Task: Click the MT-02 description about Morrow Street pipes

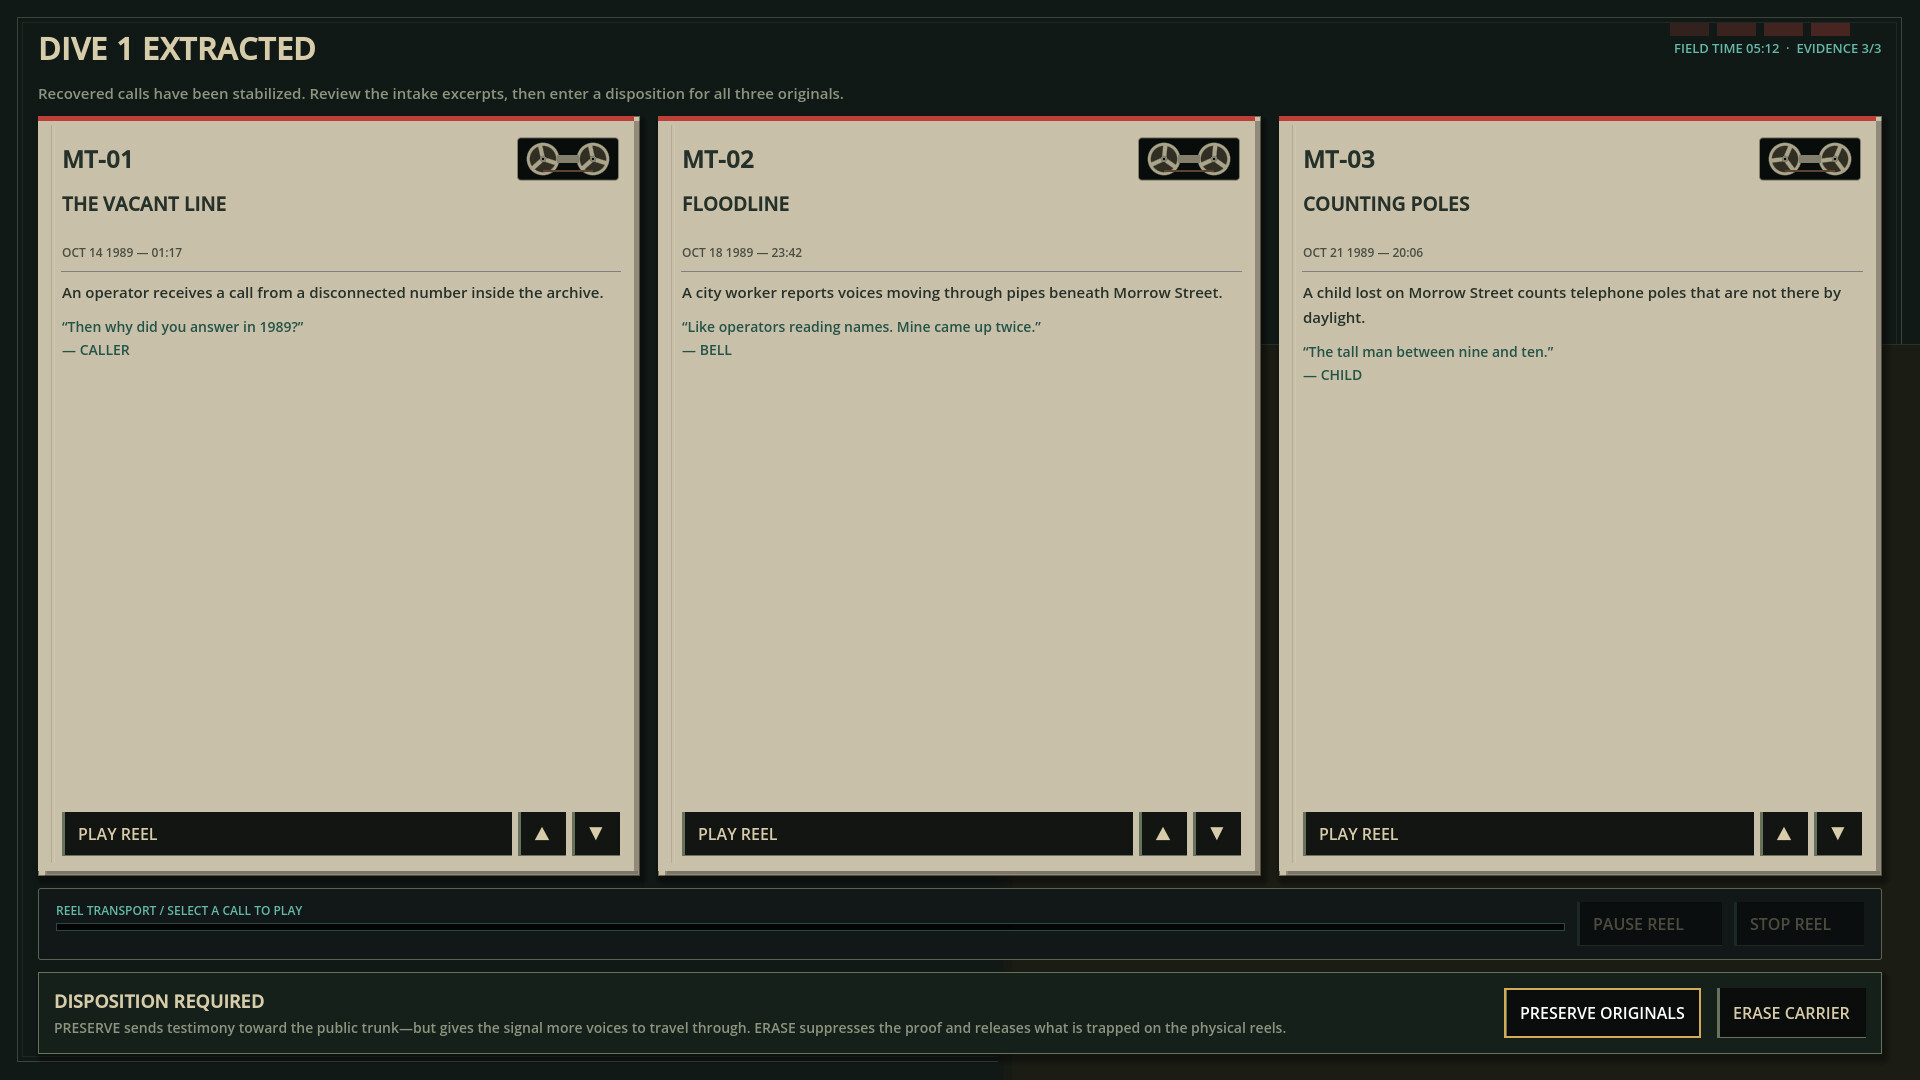Action: (x=952, y=293)
